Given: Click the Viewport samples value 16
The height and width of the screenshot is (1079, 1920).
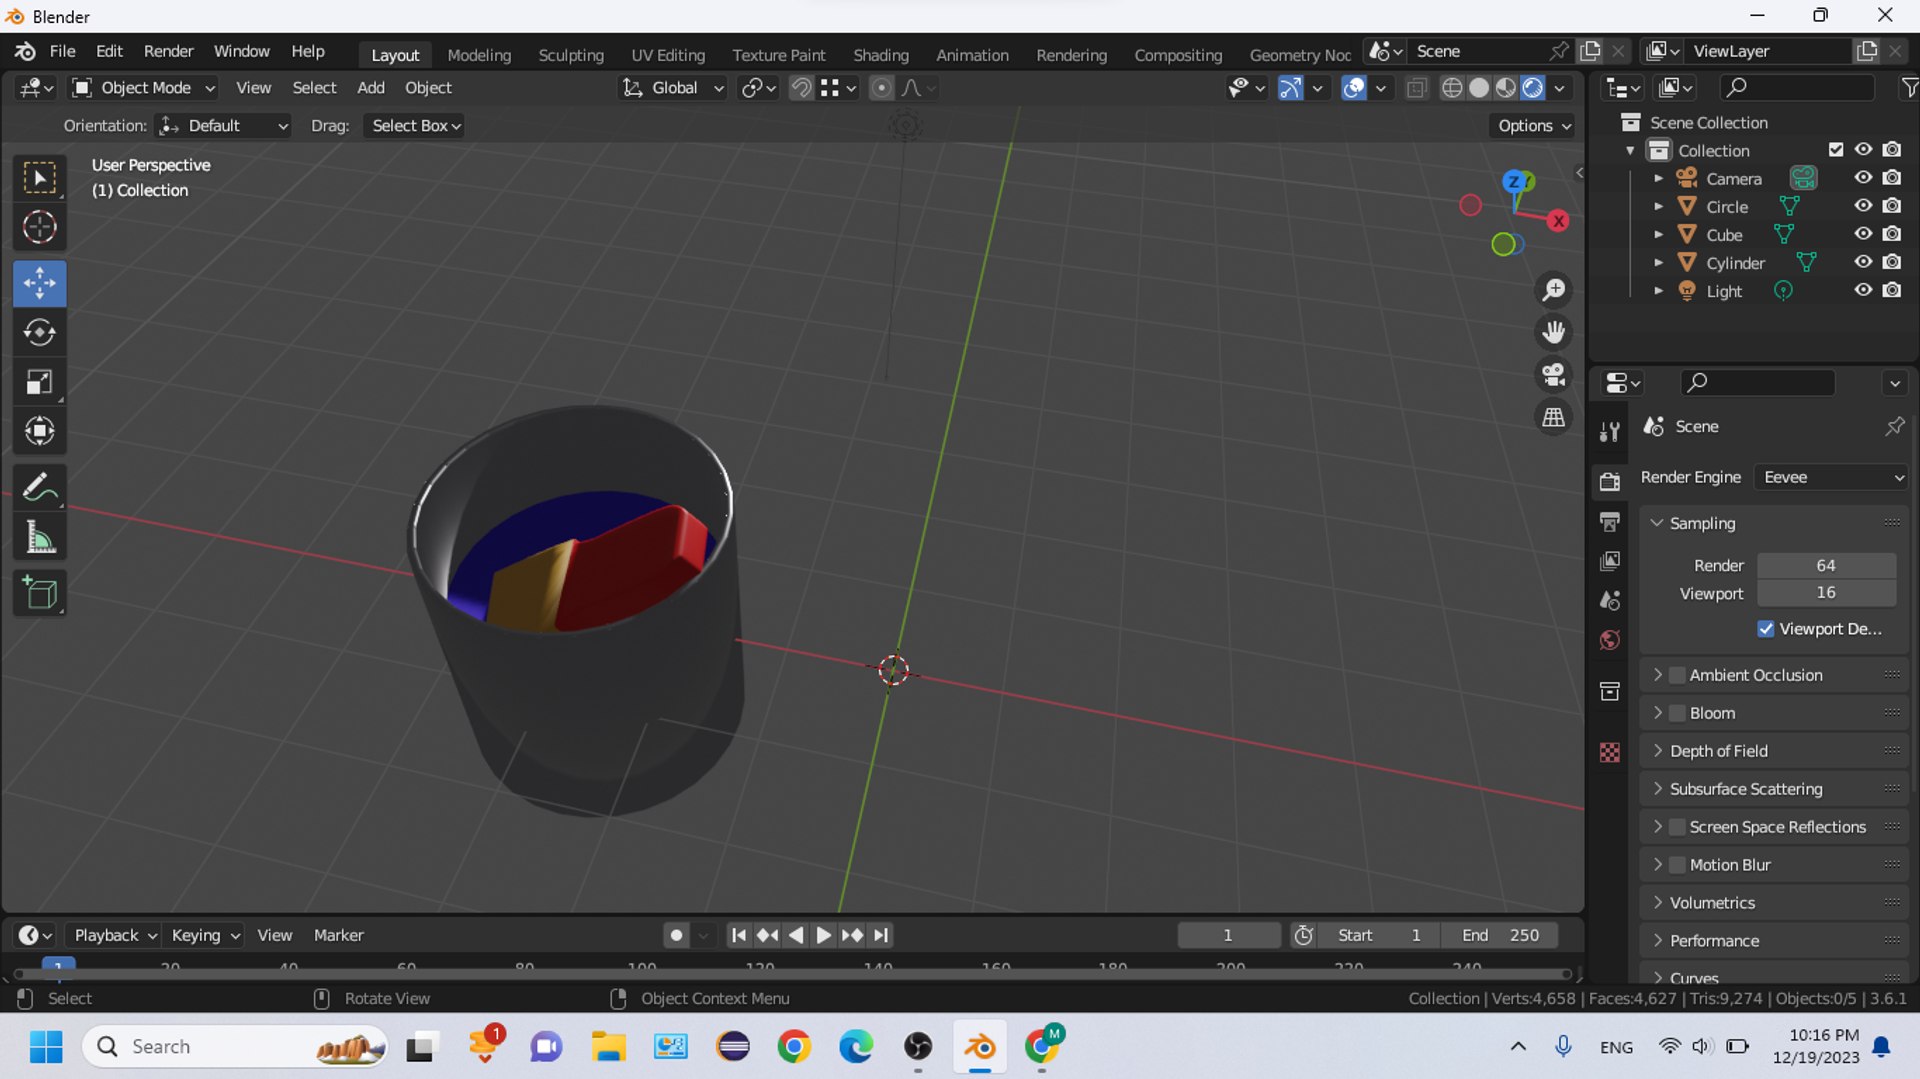Looking at the screenshot, I should (x=1826, y=593).
